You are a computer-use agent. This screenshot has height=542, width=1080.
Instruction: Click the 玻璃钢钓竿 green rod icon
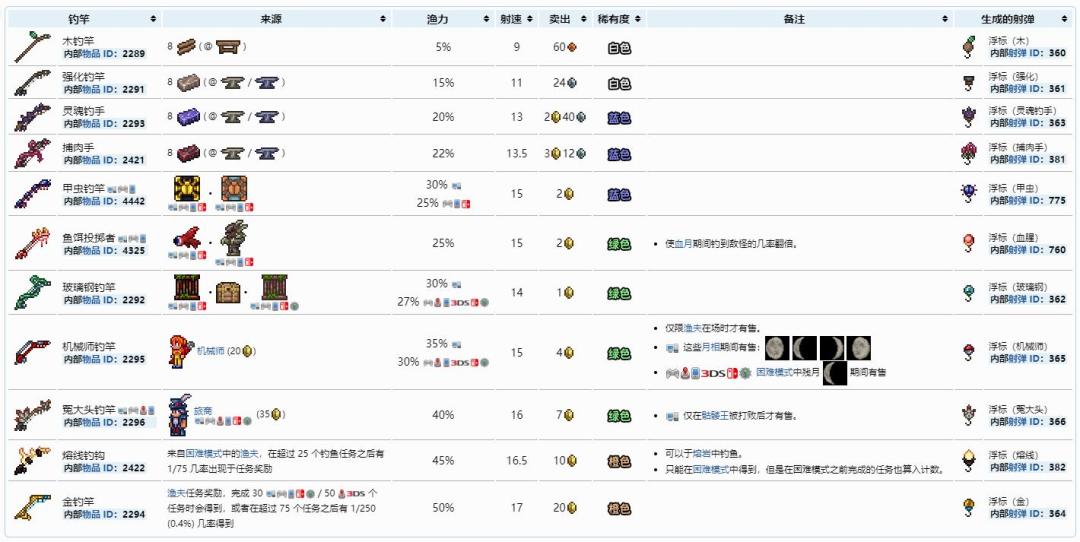tap(32, 292)
